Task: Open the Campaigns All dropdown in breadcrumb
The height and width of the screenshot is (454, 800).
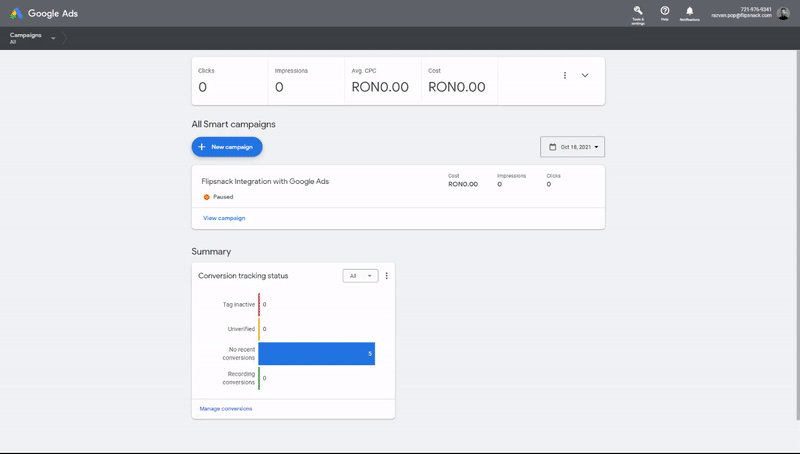Action: 32,38
